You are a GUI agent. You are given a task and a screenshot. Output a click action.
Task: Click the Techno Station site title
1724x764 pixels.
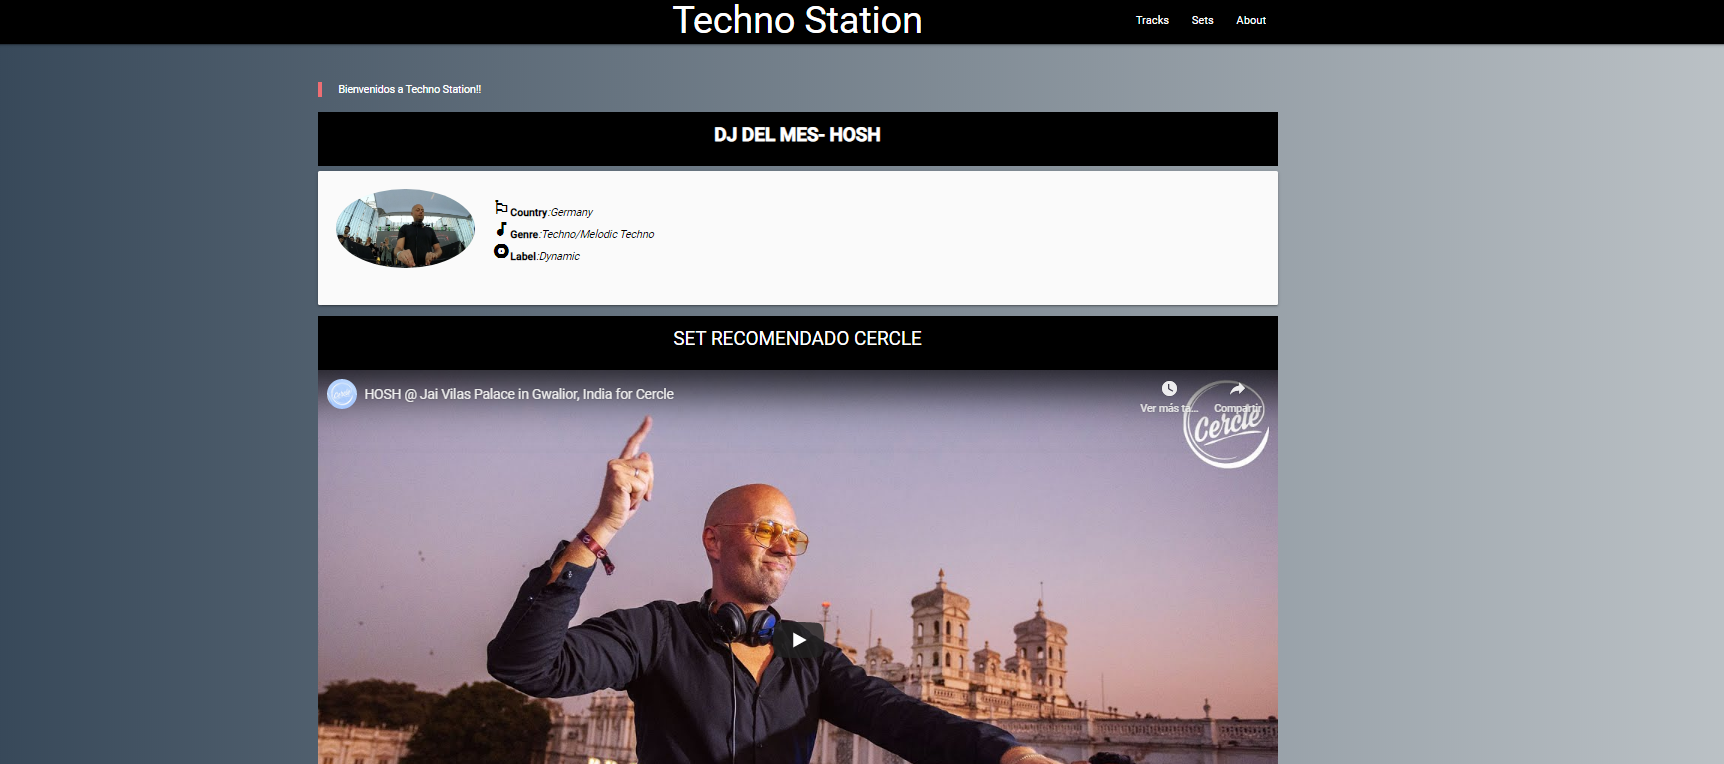pos(797,21)
